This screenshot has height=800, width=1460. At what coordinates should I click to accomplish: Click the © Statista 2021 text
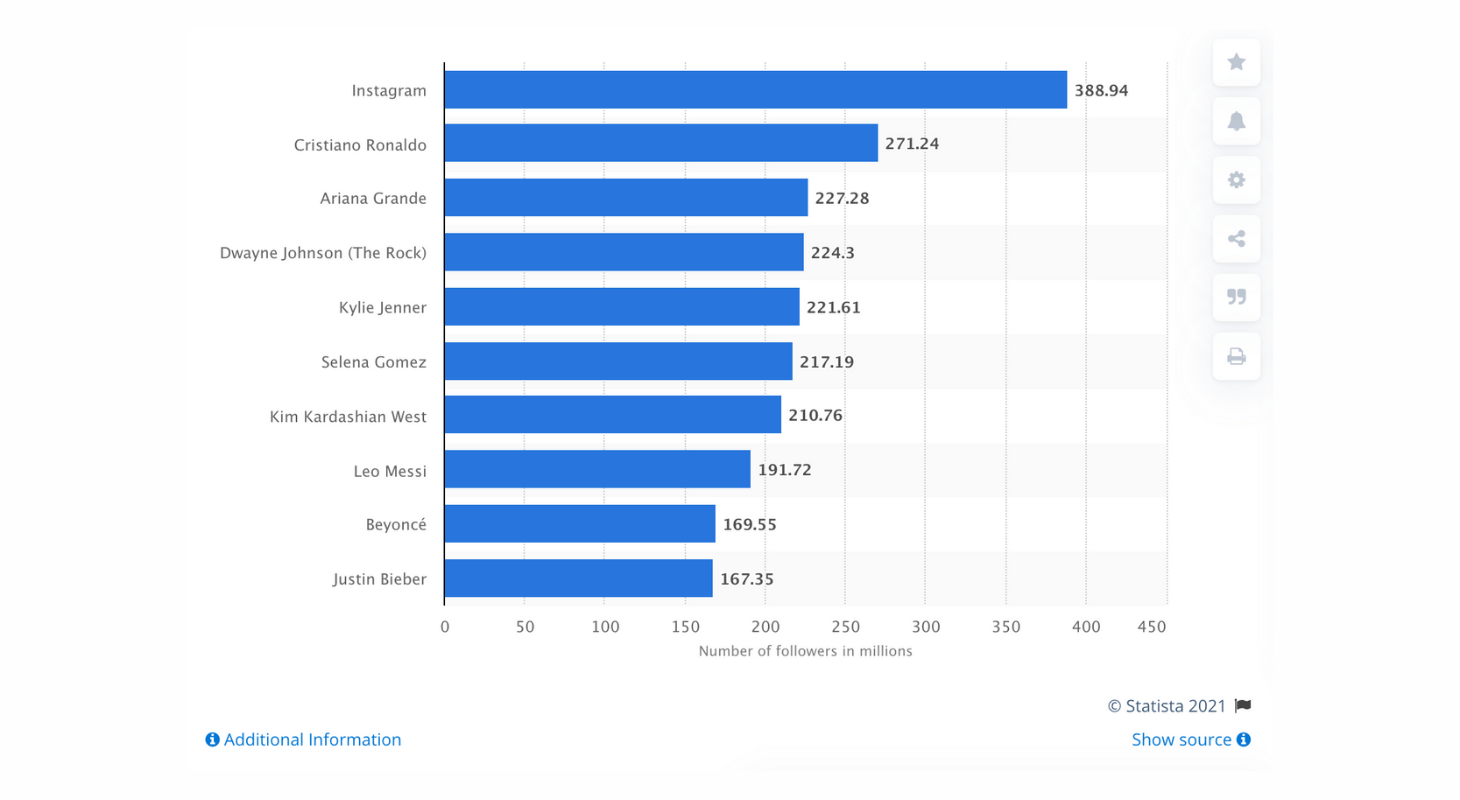point(1167,706)
